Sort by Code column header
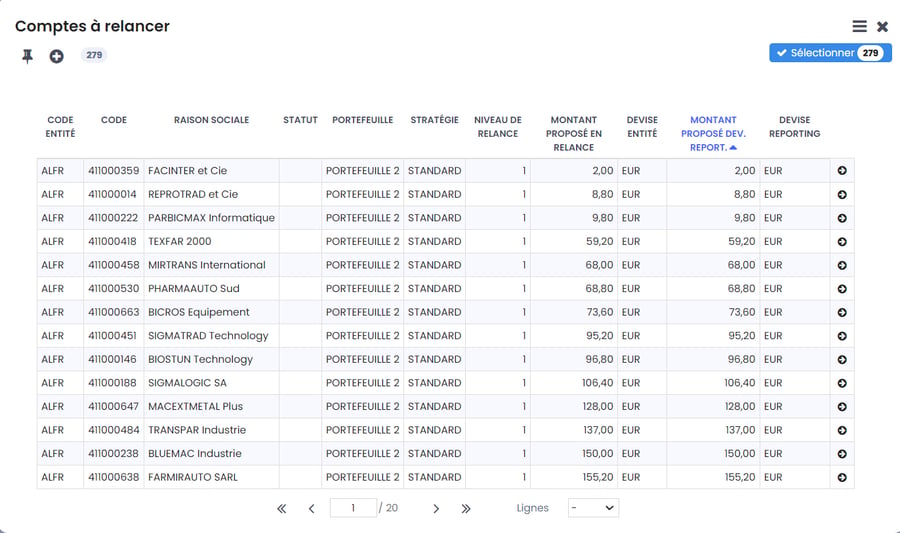The width and height of the screenshot is (900, 533). 114,120
